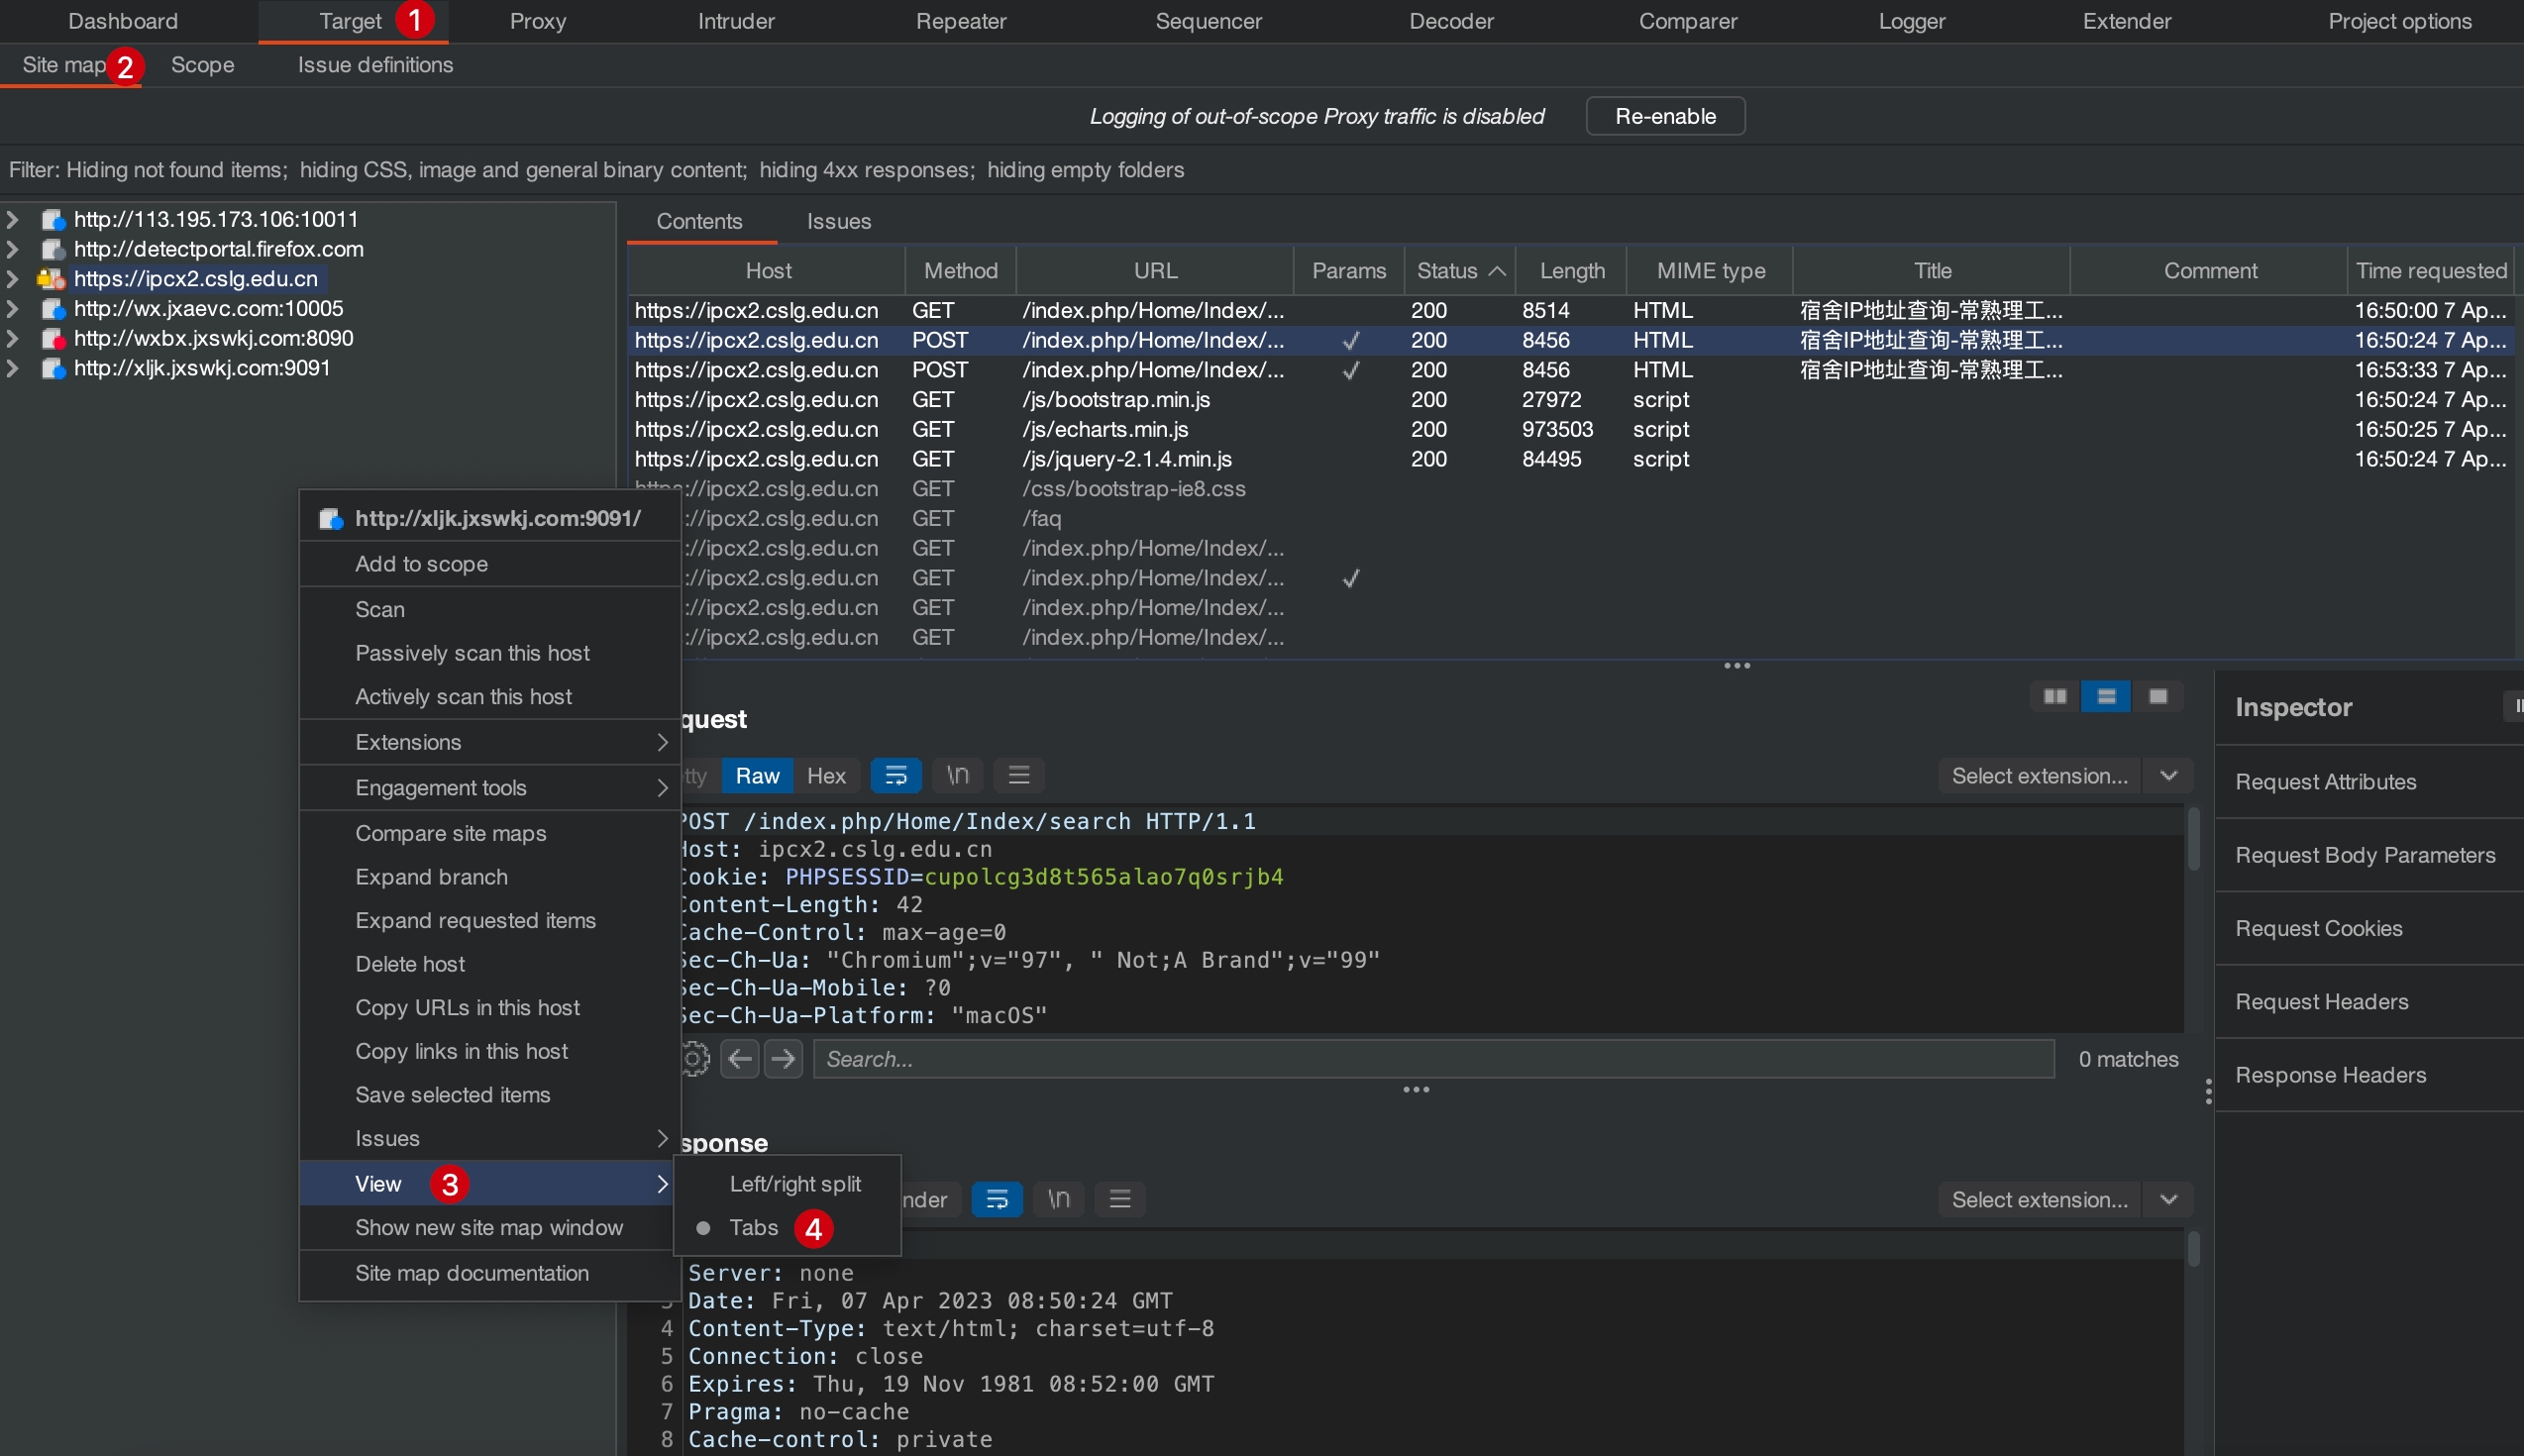The height and width of the screenshot is (1456, 2524).
Task: Select the Tabs view radio option
Action: [x=752, y=1228]
